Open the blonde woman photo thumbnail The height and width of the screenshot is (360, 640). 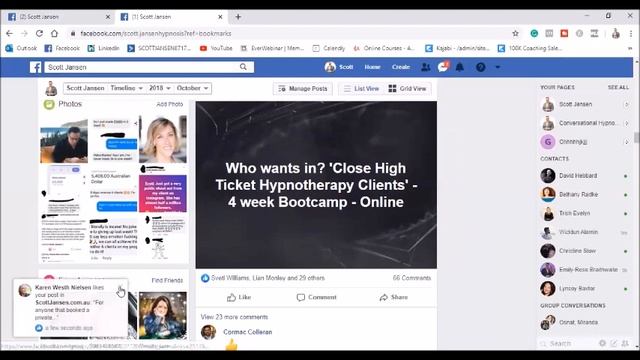click(x=163, y=139)
